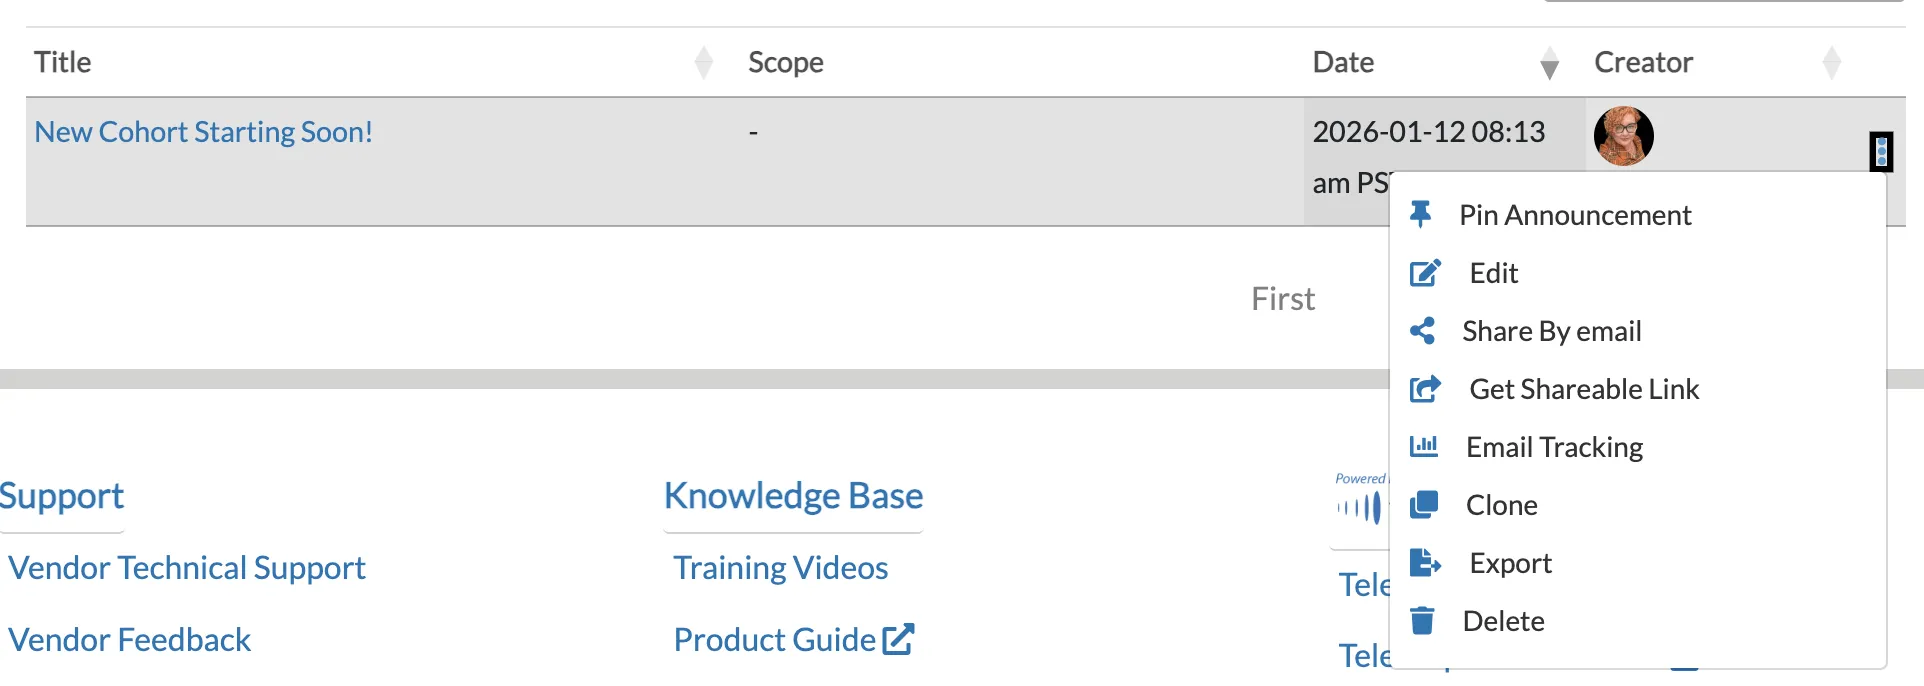Click the shareable link arrow icon
The image size is (1924, 686).
(1425, 389)
